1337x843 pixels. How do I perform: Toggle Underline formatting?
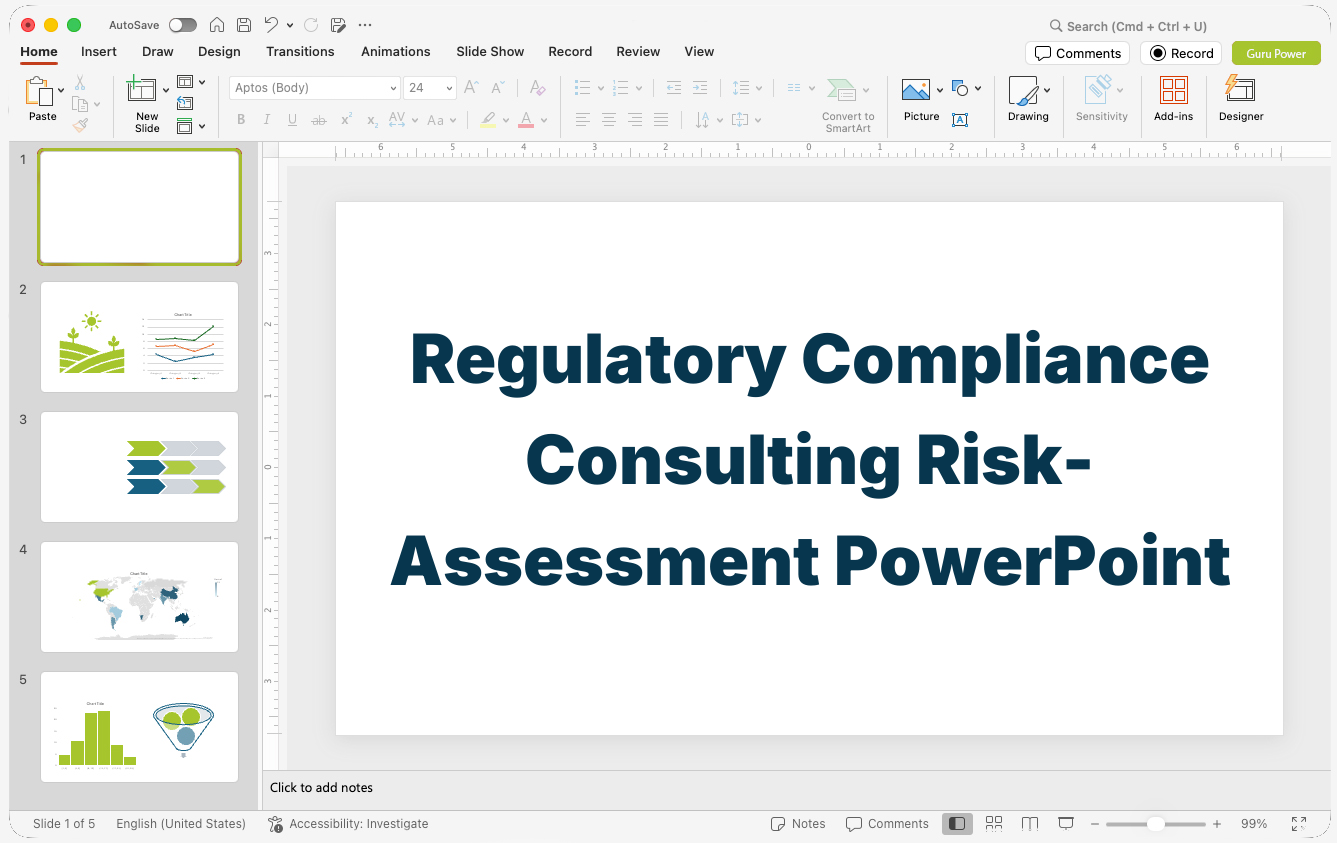pyautogui.click(x=292, y=120)
